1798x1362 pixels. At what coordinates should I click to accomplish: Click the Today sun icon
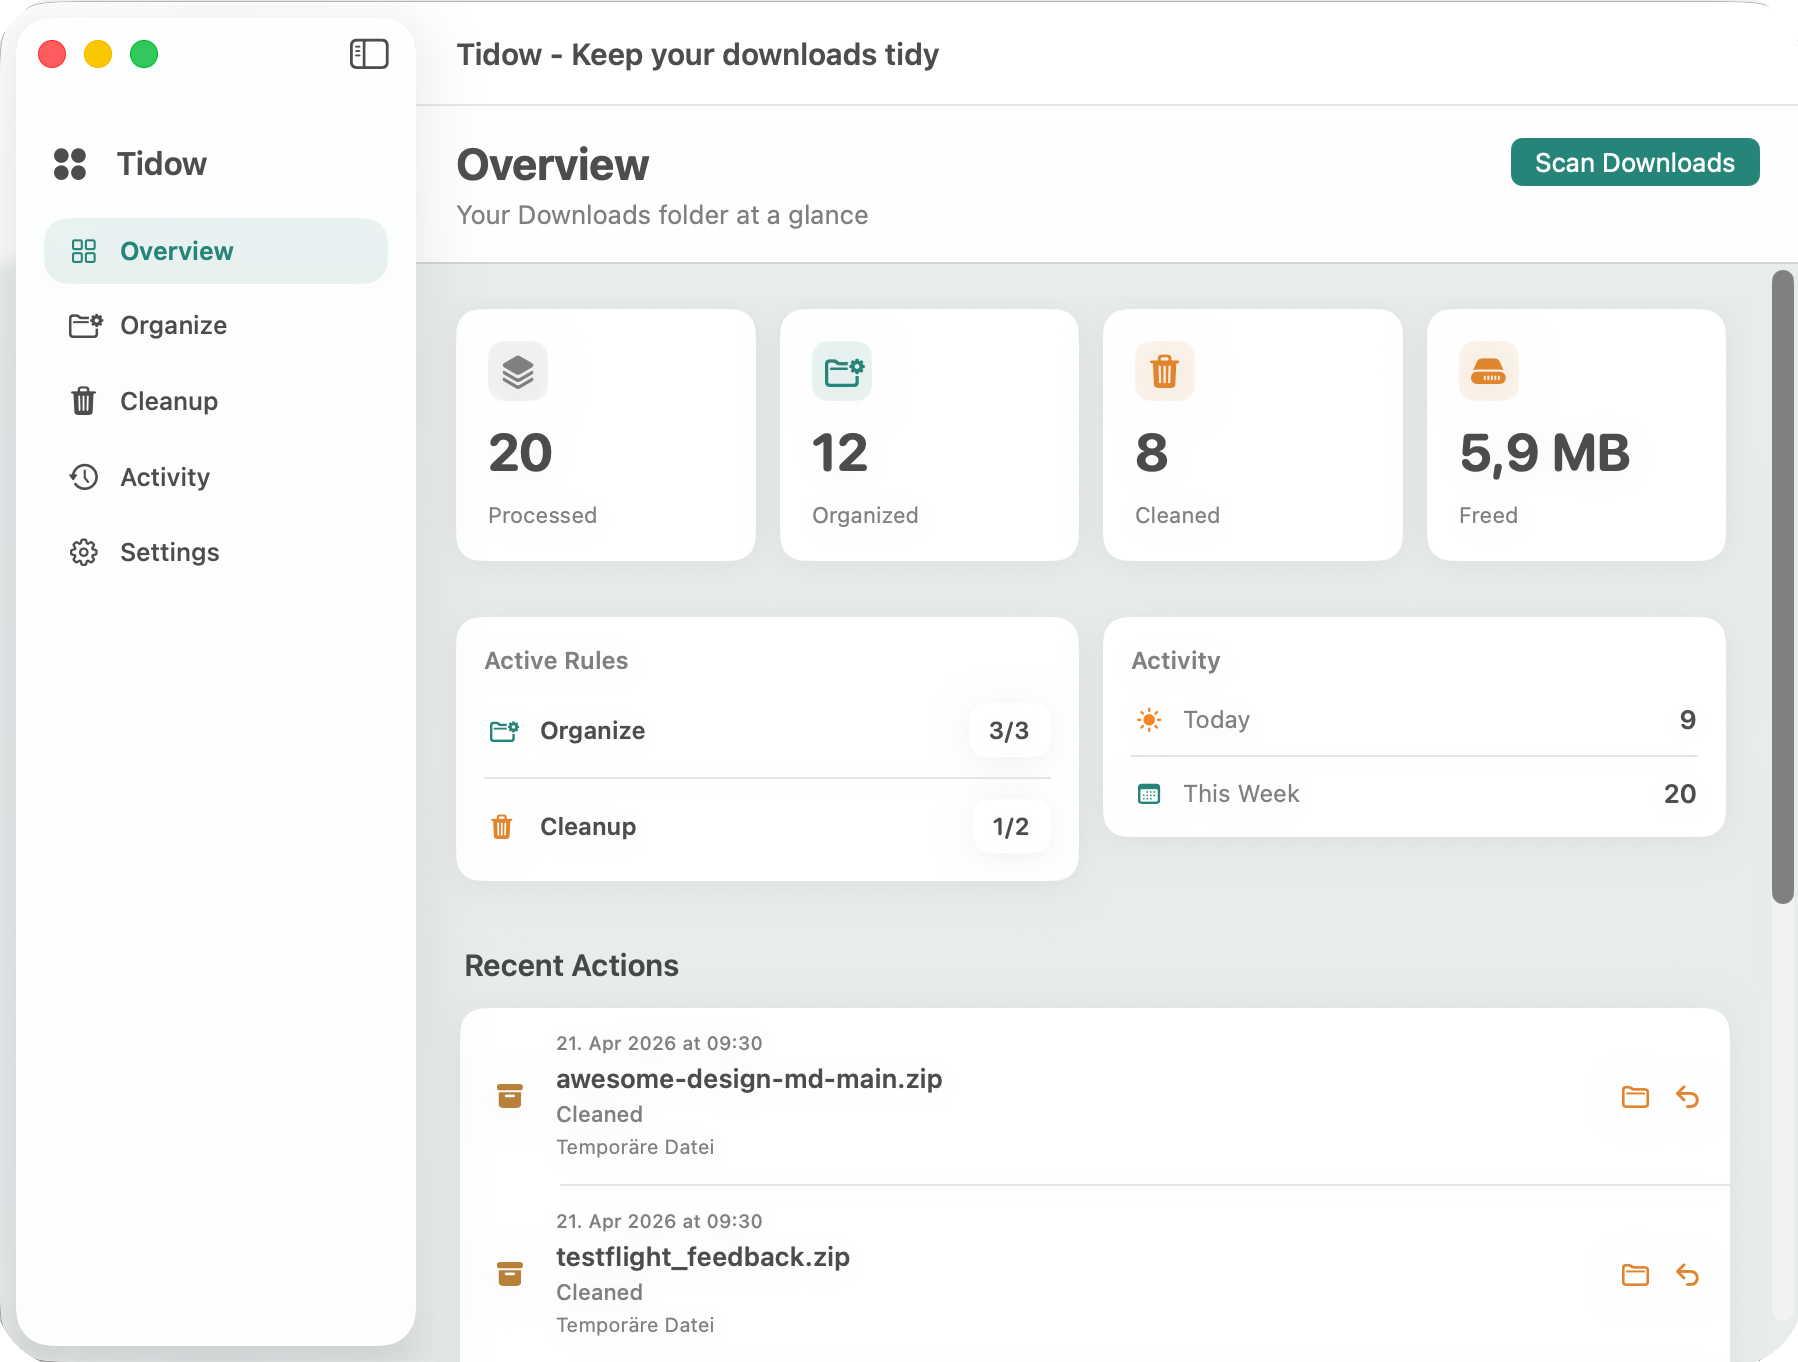[1149, 720]
